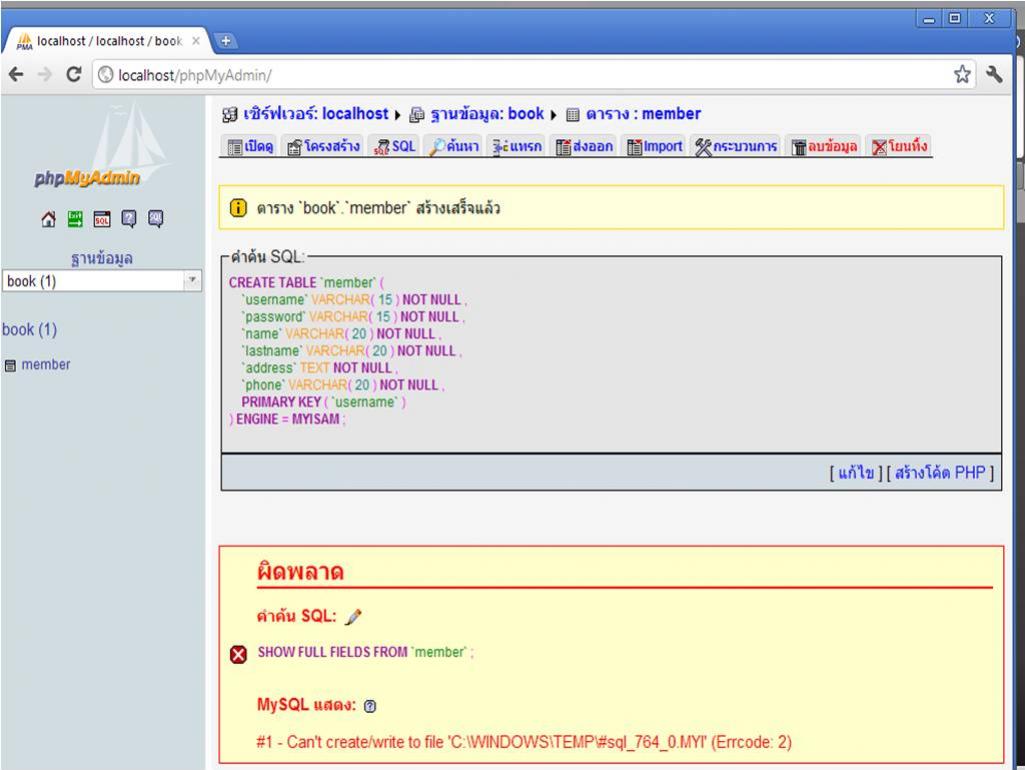Select the localhost / localhost / book browser tab
This screenshot has width=1025, height=770.
point(109,41)
